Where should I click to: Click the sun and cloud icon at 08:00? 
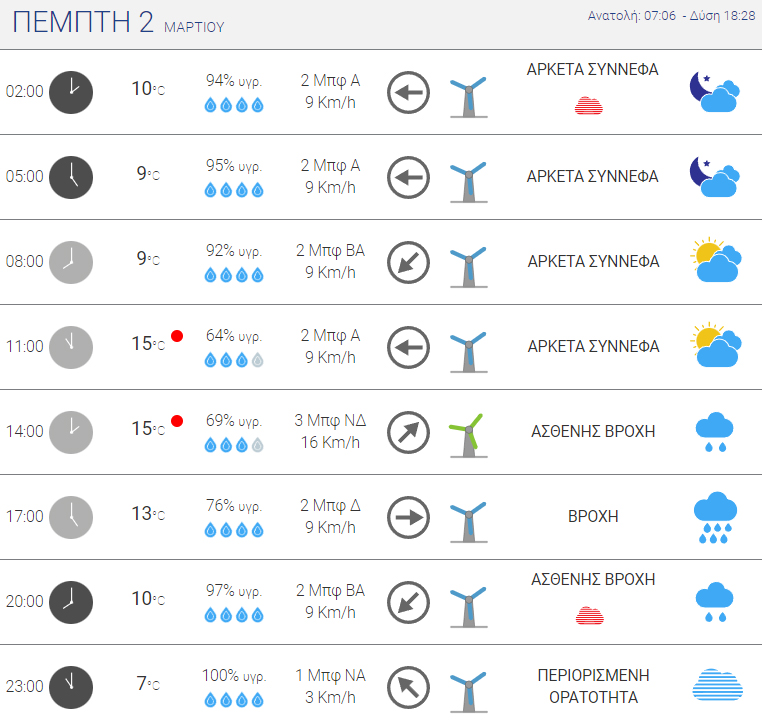716,260
